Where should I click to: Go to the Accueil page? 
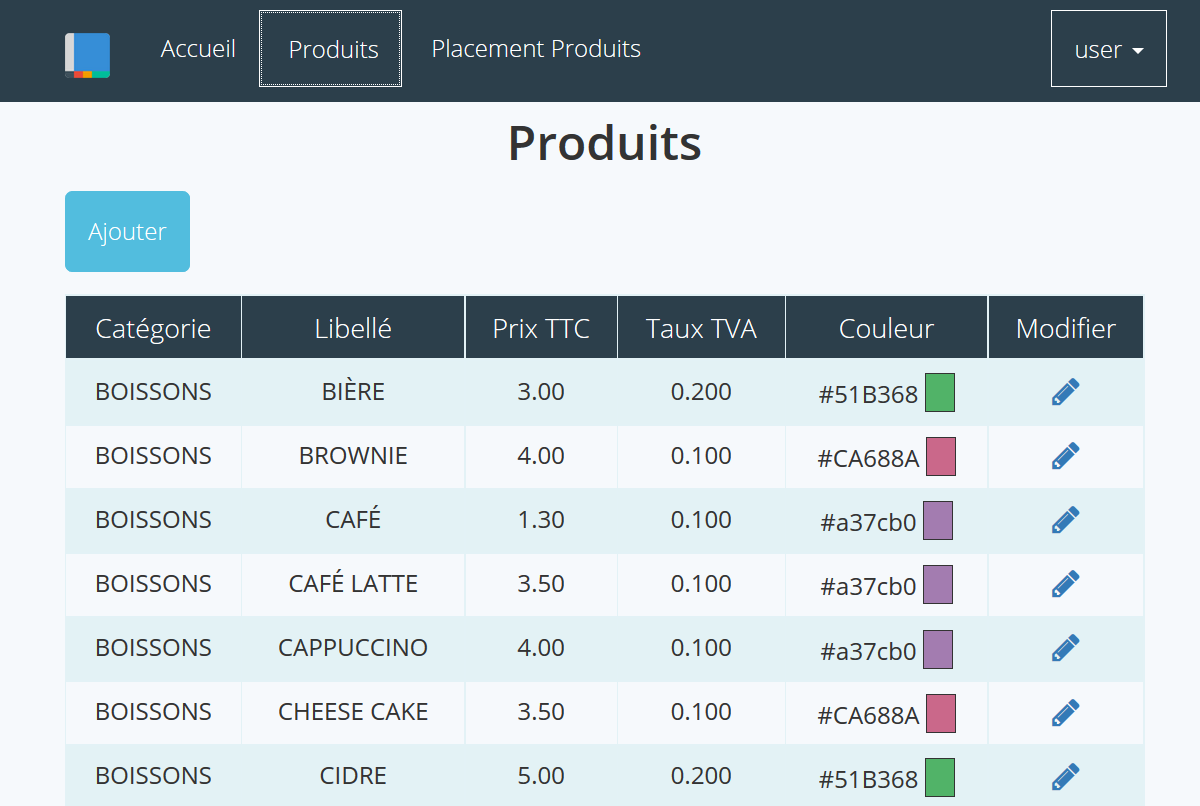pyautogui.click(x=198, y=49)
